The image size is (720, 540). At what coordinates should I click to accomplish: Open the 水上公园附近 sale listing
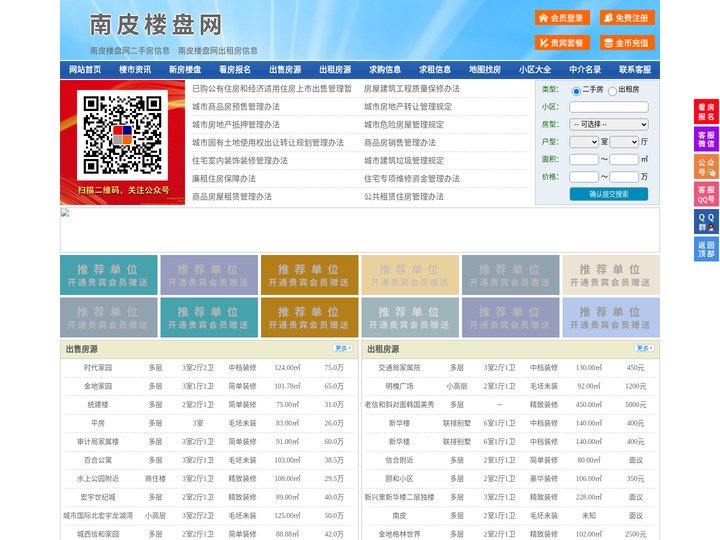tap(98, 478)
